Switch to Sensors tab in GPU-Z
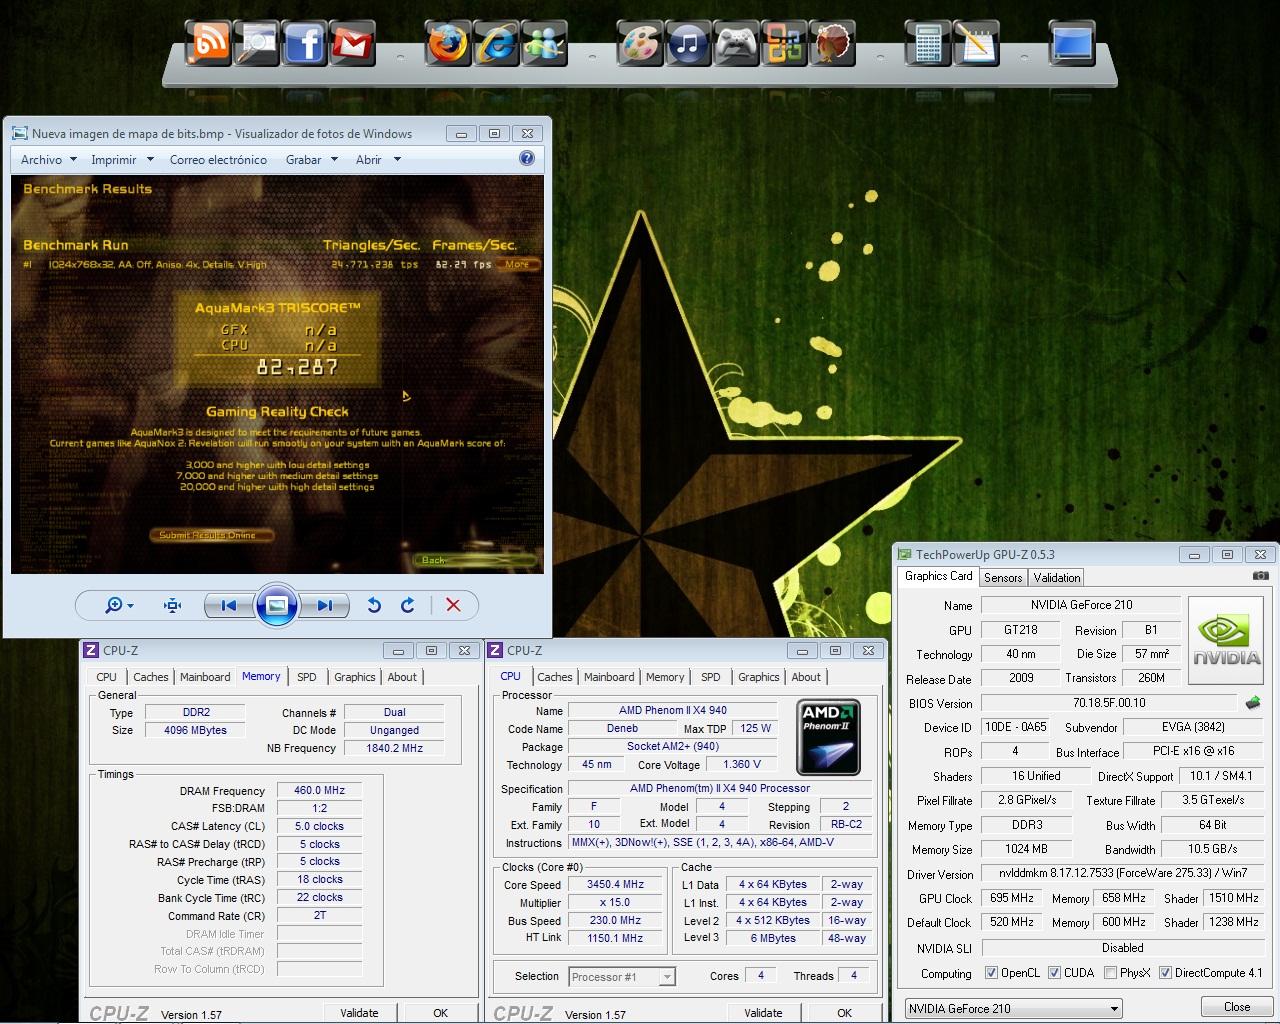This screenshot has height=1024, width=1280. [1003, 577]
